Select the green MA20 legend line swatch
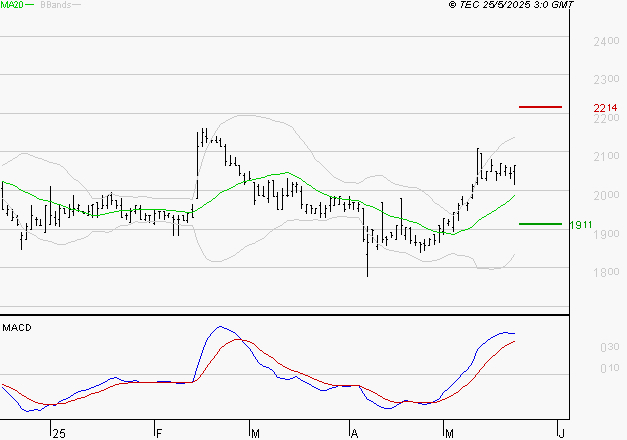Viewport: 627px width, 440px height. tap(29, 5)
